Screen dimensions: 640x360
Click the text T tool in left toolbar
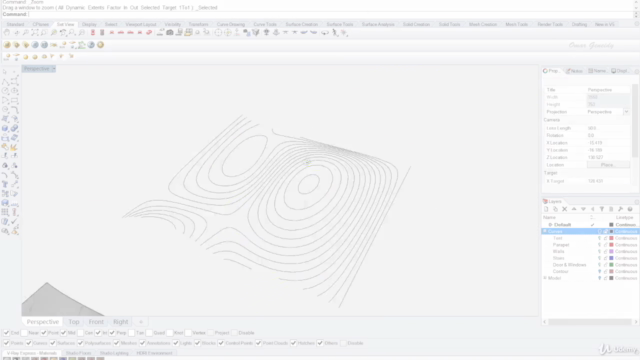[x=5, y=184]
